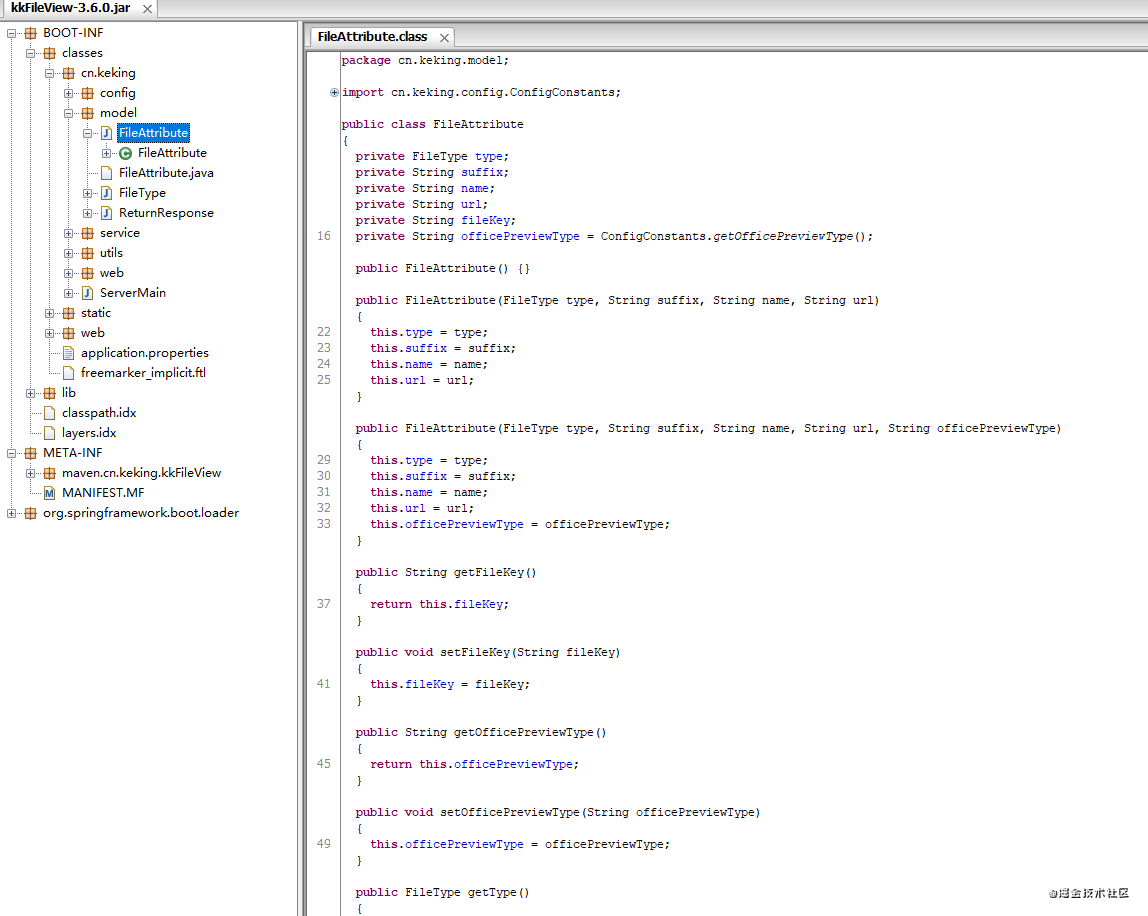Open application.properties in the tree

[144, 353]
